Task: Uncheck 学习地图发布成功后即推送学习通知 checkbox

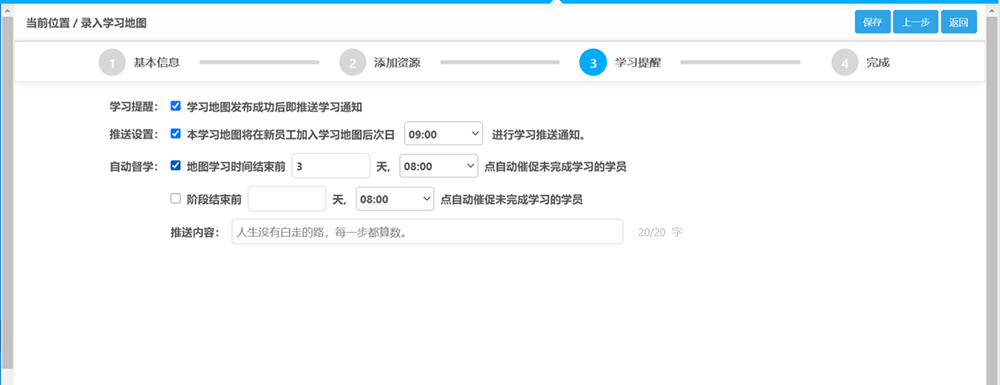Action: [175, 106]
